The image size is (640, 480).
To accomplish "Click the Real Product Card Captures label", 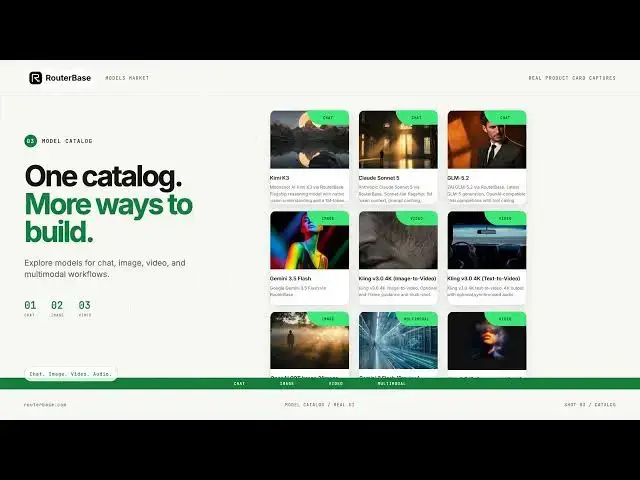I will [572, 78].
